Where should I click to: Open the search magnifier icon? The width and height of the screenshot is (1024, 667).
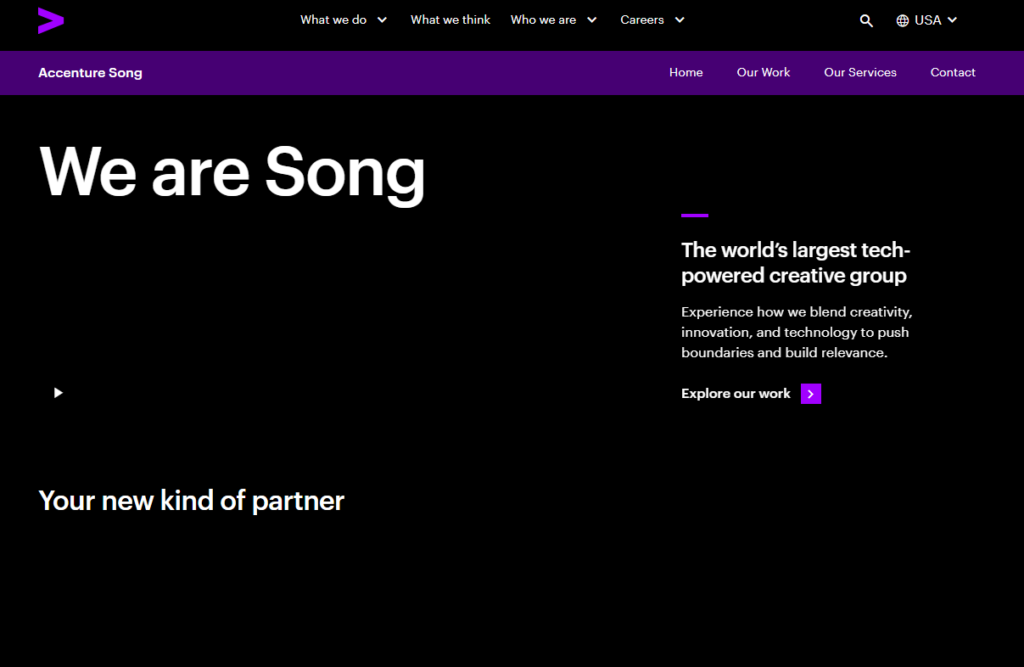pos(866,21)
